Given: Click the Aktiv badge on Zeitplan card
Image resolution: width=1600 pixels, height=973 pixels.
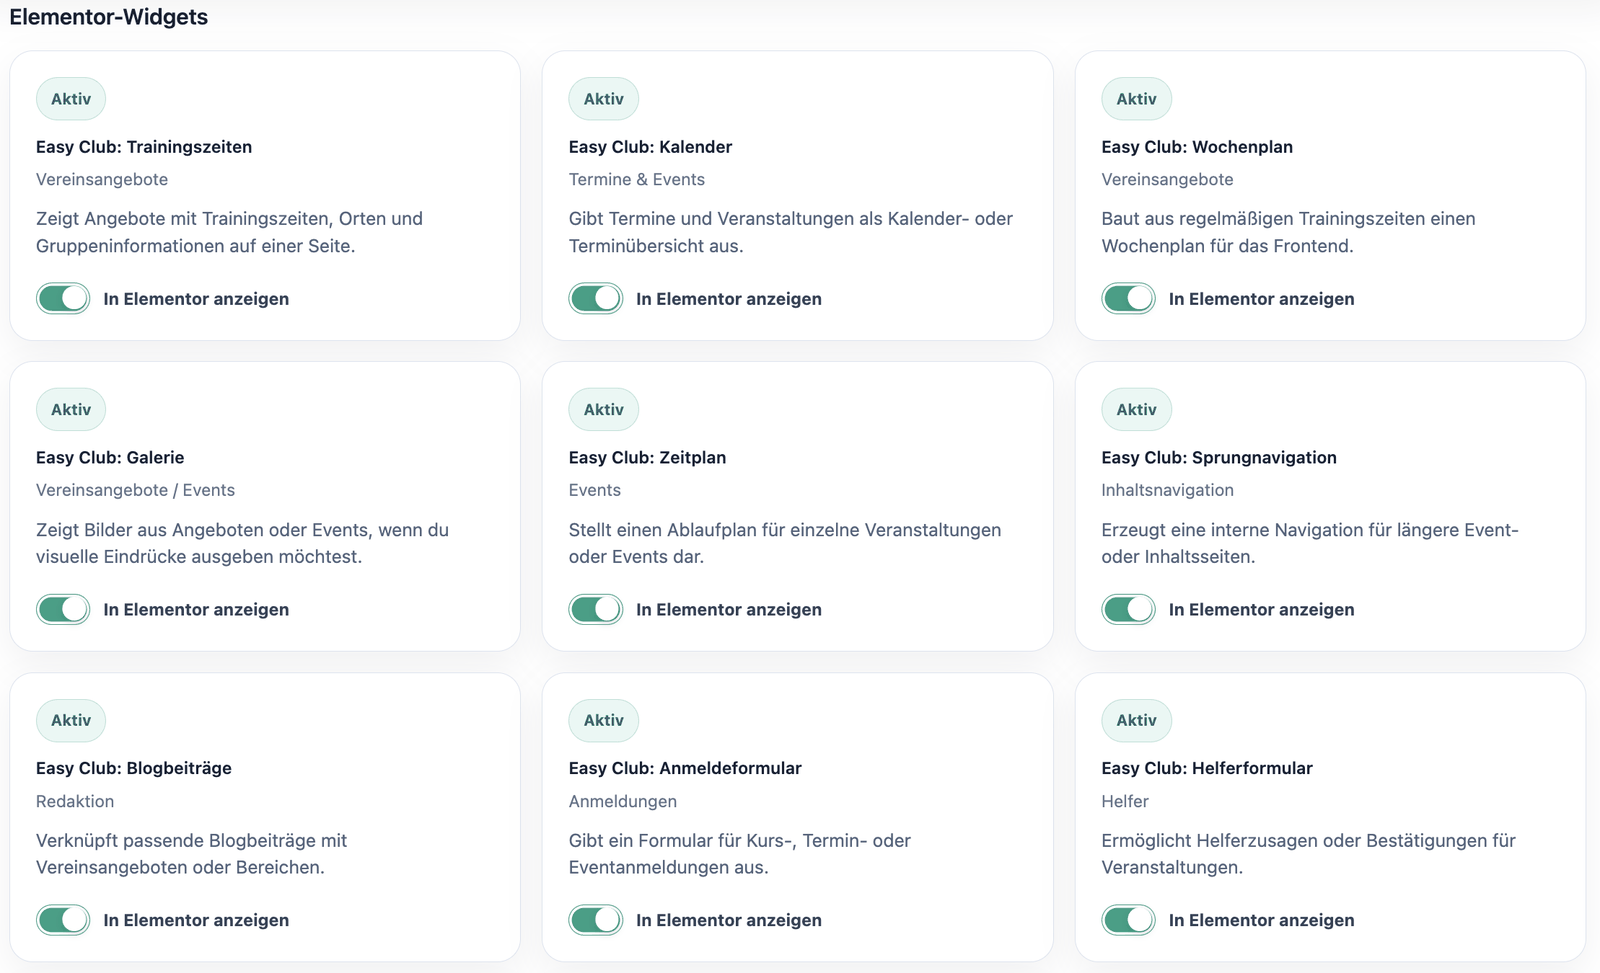Looking at the screenshot, I should (604, 409).
